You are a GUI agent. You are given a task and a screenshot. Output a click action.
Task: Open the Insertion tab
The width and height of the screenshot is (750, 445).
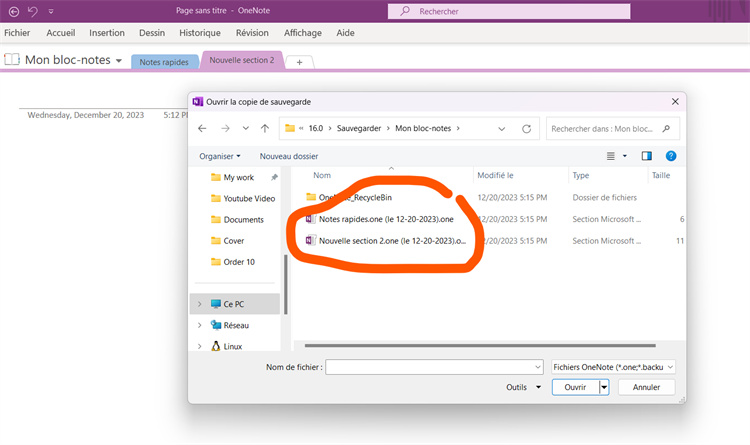(107, 33)
